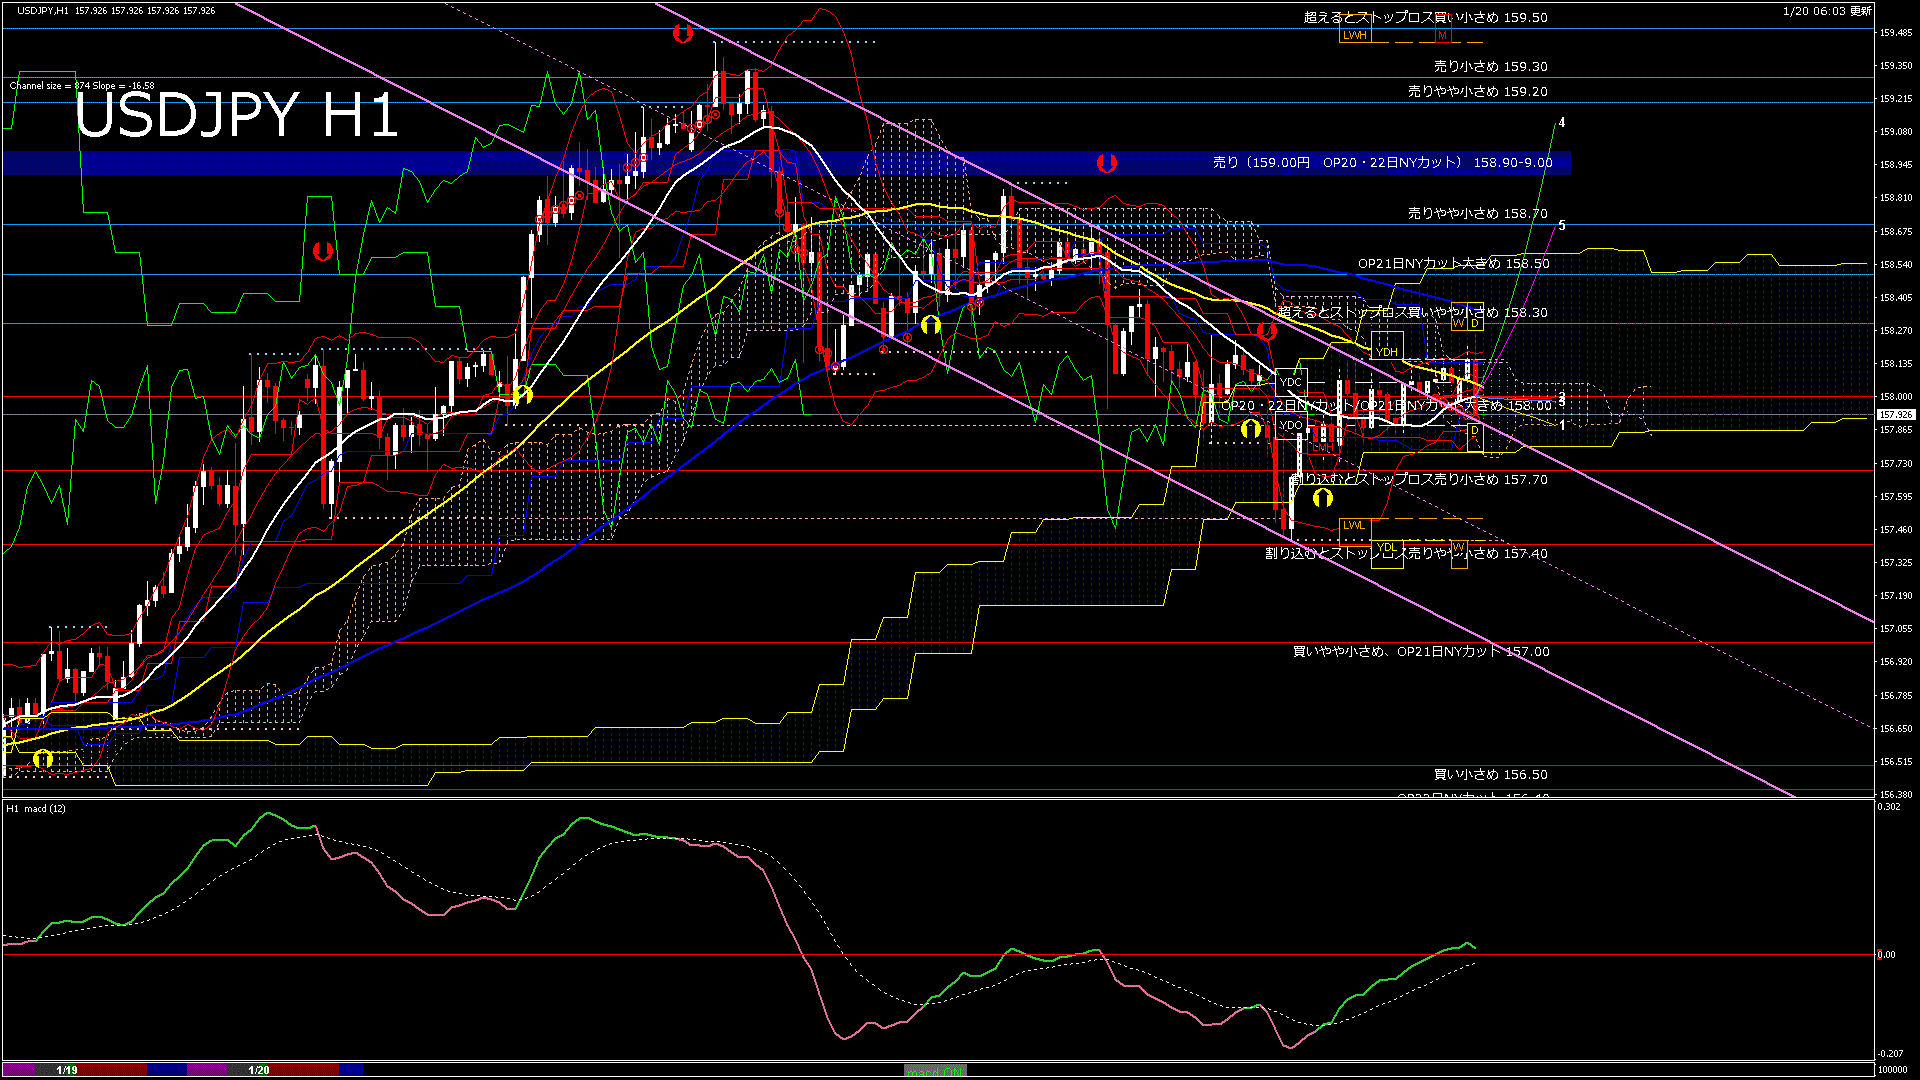The width and height of the screenshot is (1920, 1080).
Task: Click the 1/19 date session marker
Action: [x=67, y=1070]
